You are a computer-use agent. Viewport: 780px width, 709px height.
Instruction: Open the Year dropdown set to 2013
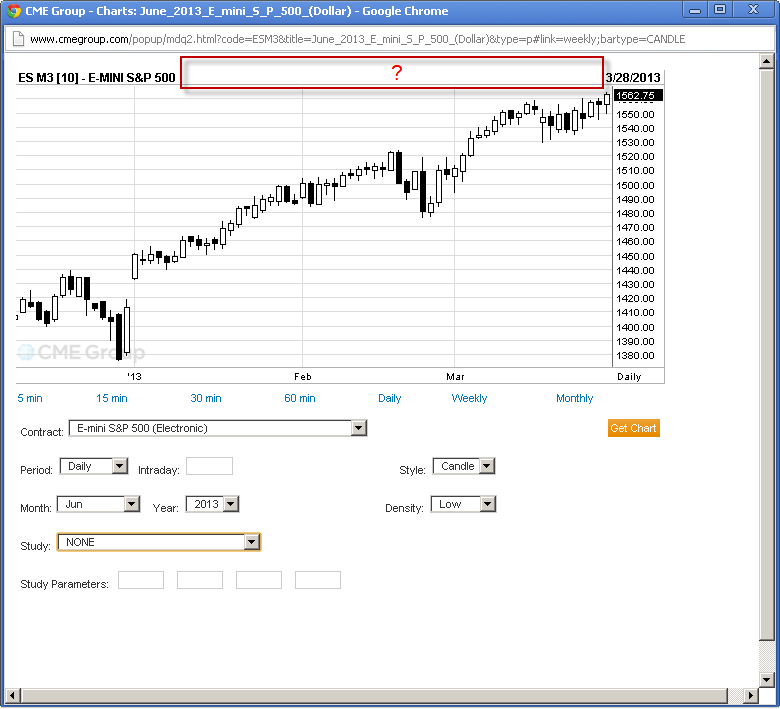(x=212, y=504)
